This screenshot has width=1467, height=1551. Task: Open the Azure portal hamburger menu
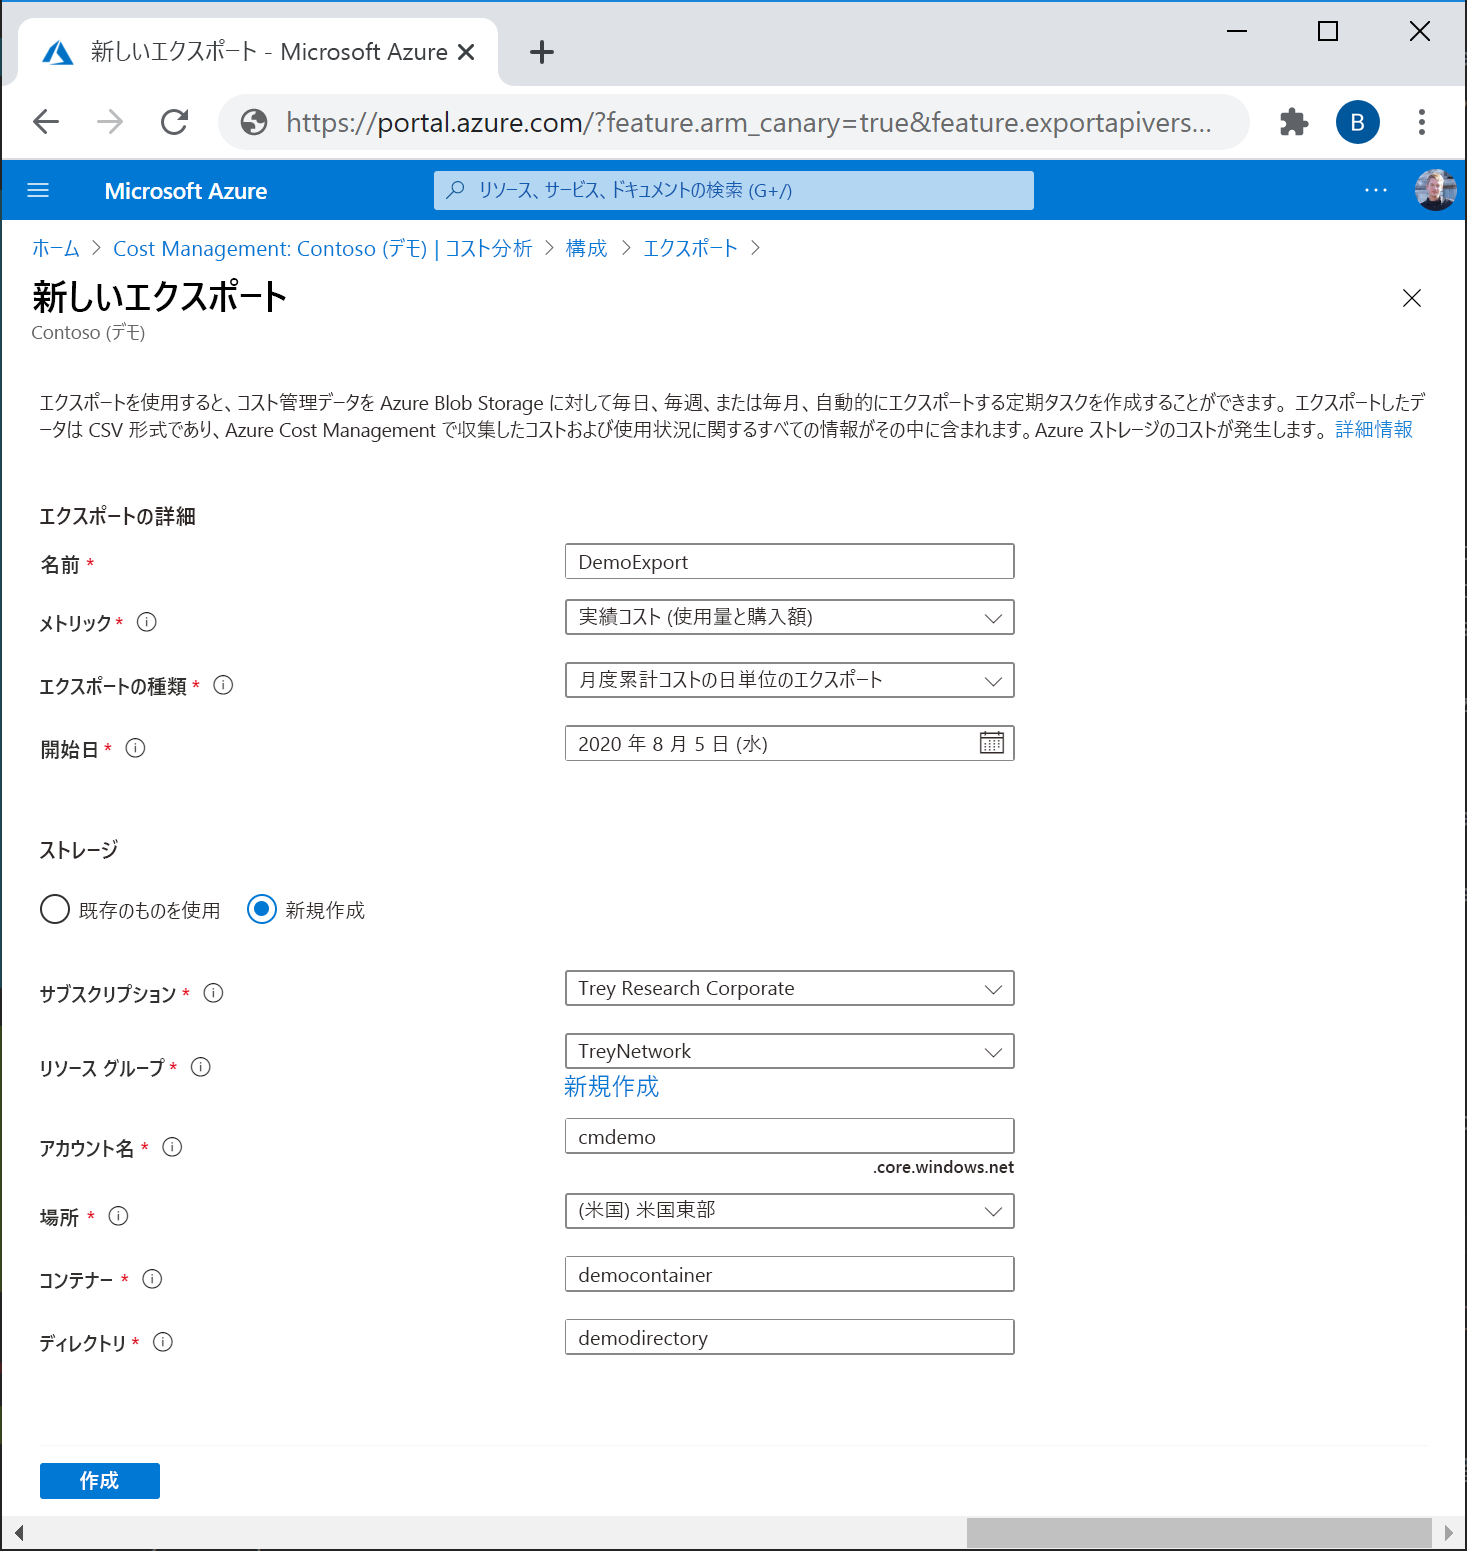(x=38, y=190)
